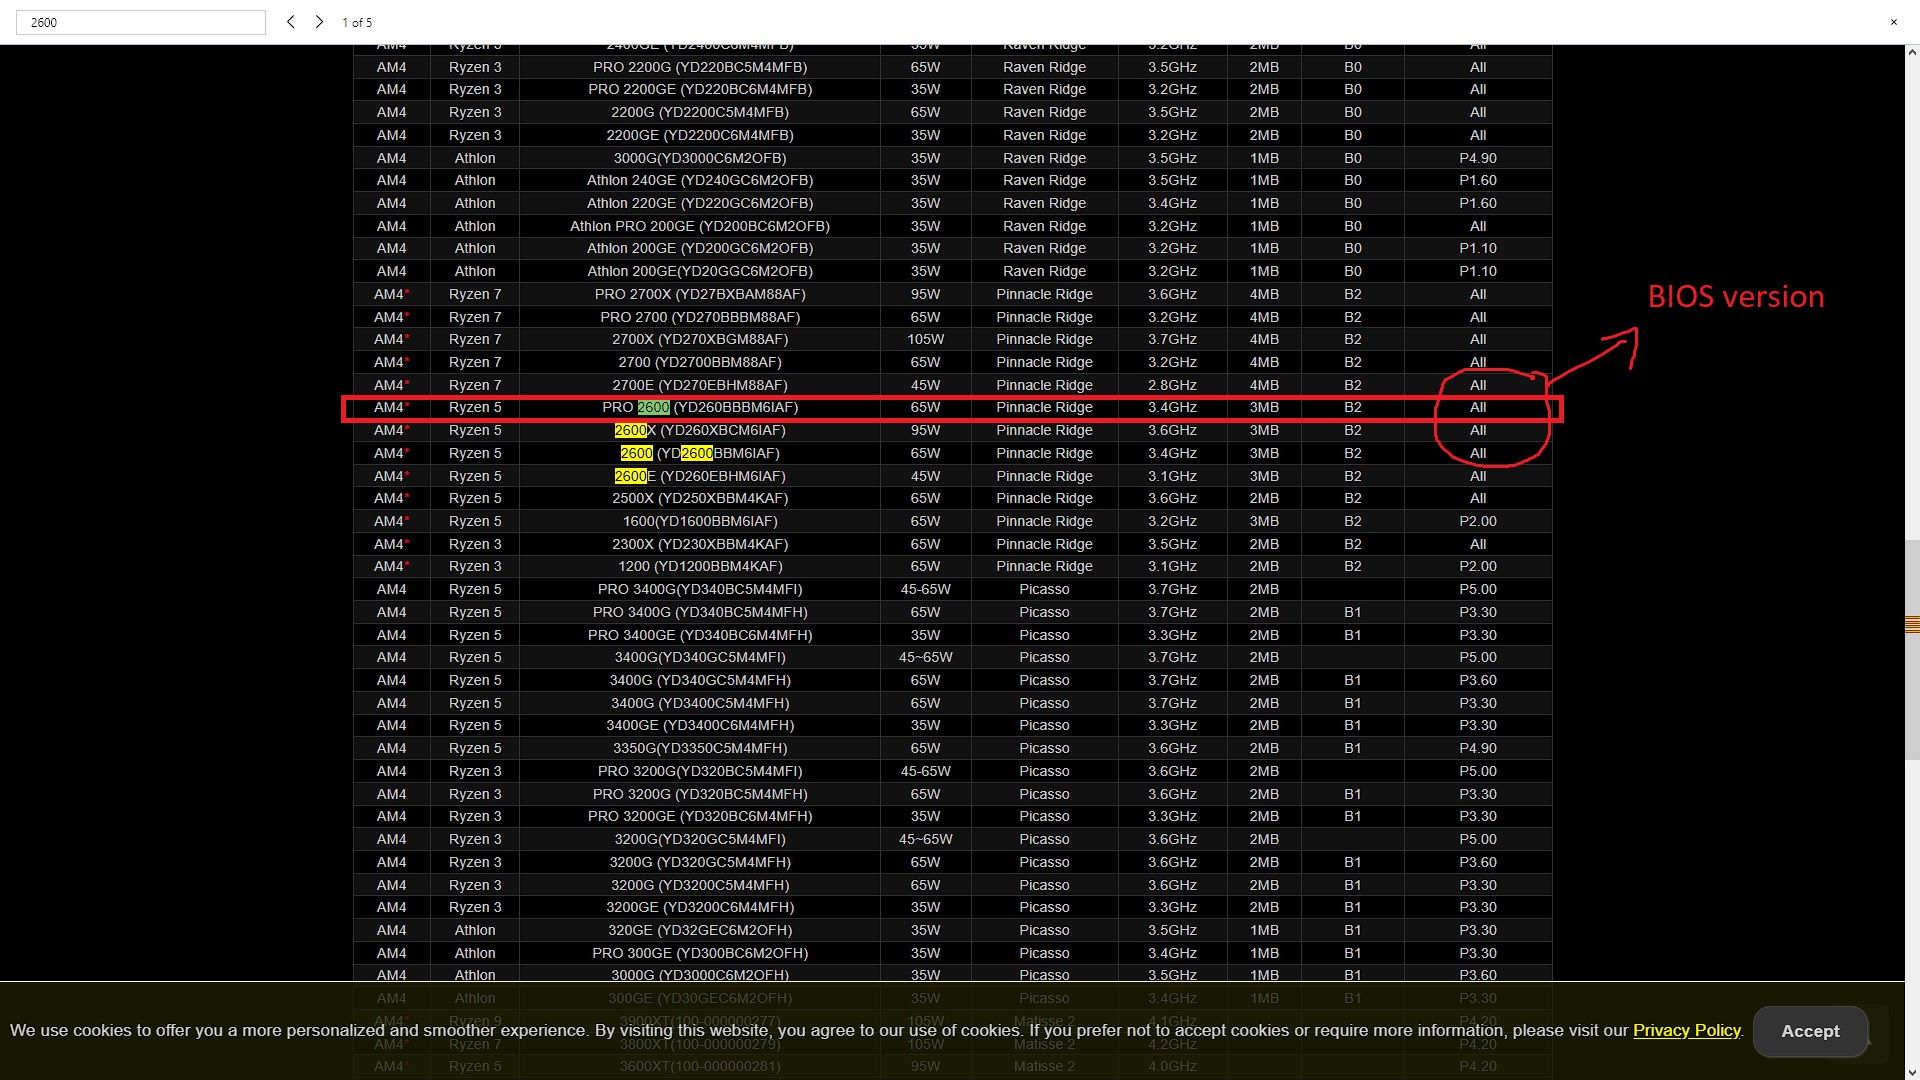Viewport: 1920px width, 1080px height.
Task: Accept the cookie notice
Action: 1810,1031
